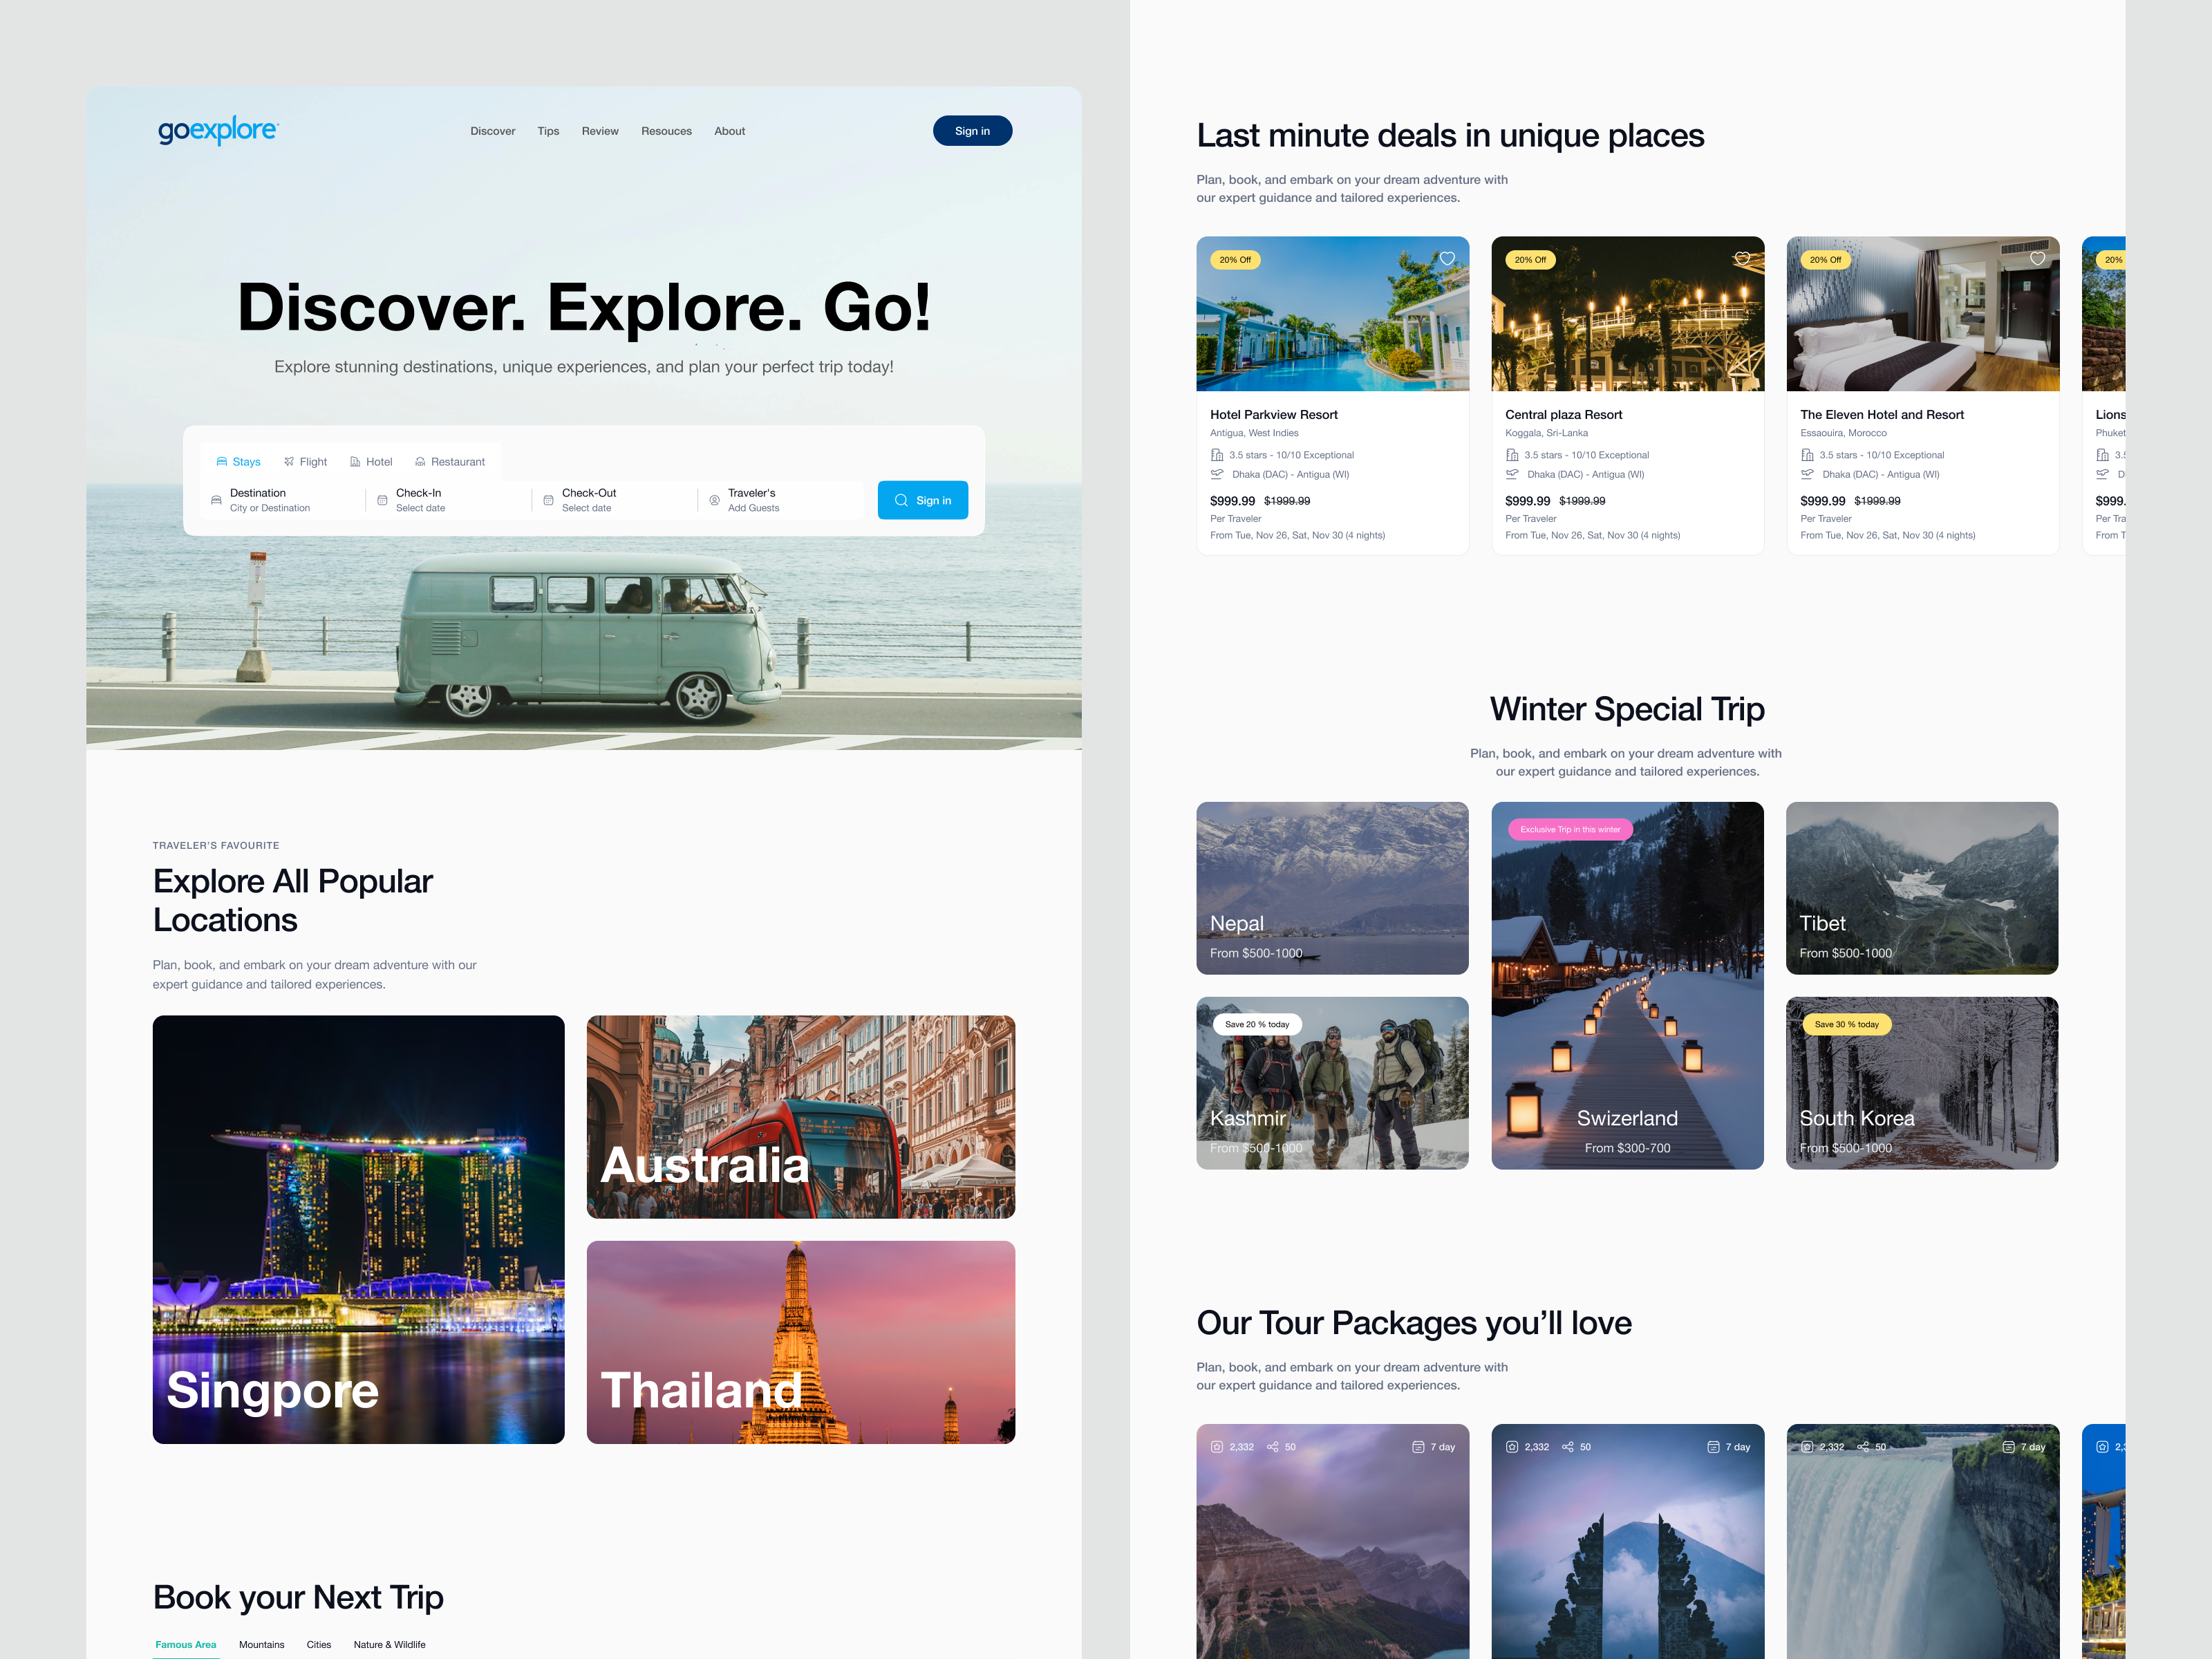Select the Restaurant search icon
2212x1659 pixels.
click(421, 462)
